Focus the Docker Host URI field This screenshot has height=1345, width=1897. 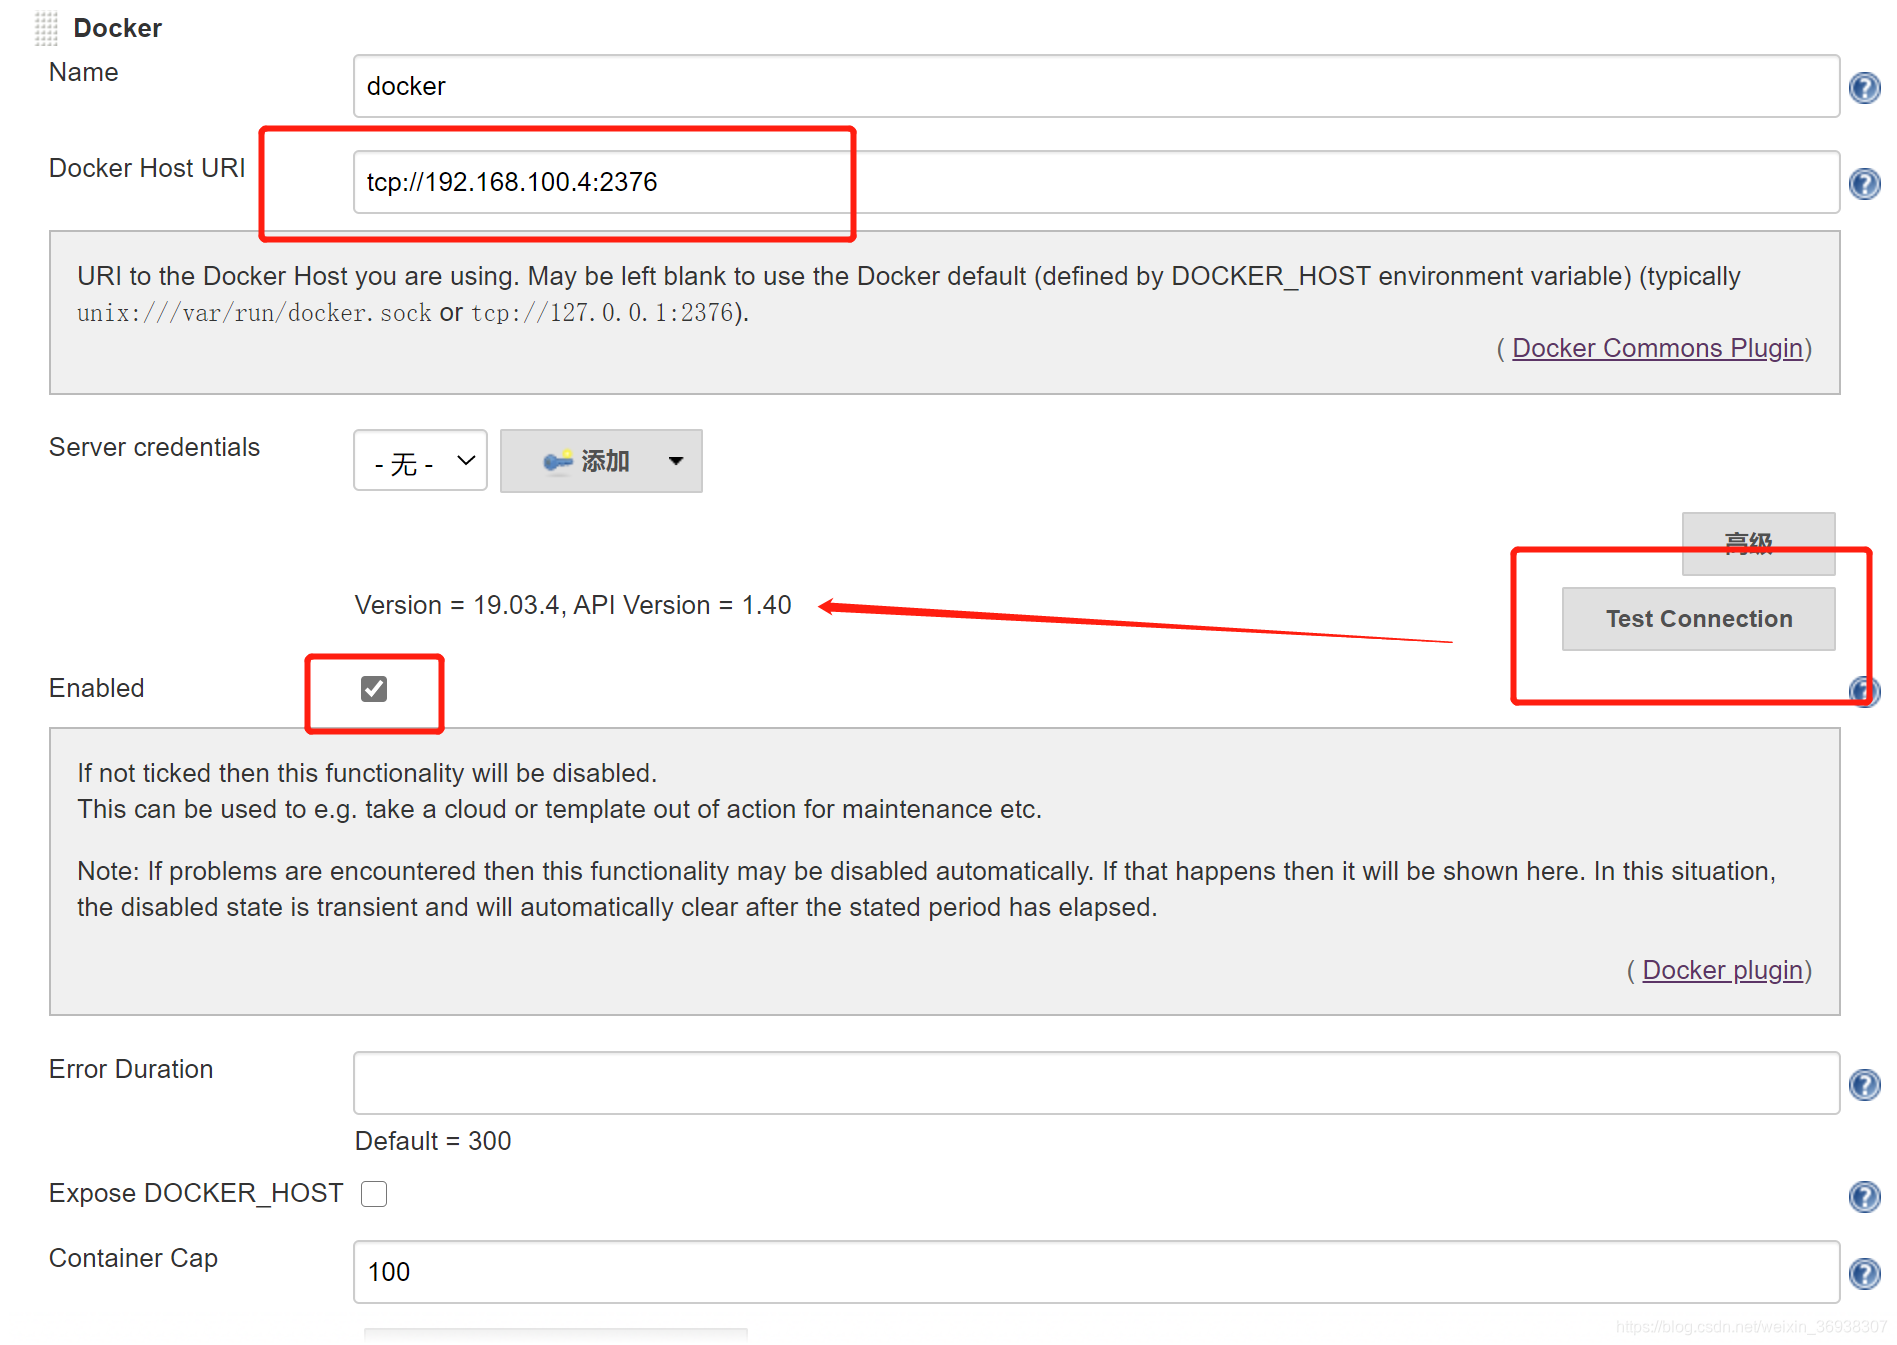(x=1096, y=182)
